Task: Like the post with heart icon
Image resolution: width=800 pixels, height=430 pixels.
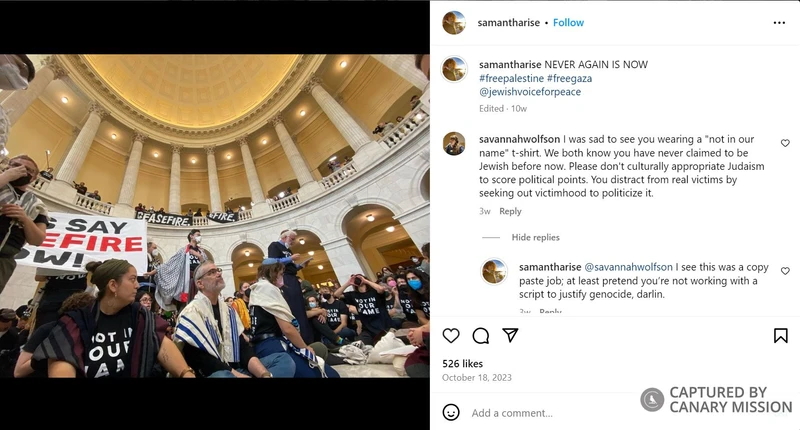Action: pyautogui.click(x=451, y=336)
